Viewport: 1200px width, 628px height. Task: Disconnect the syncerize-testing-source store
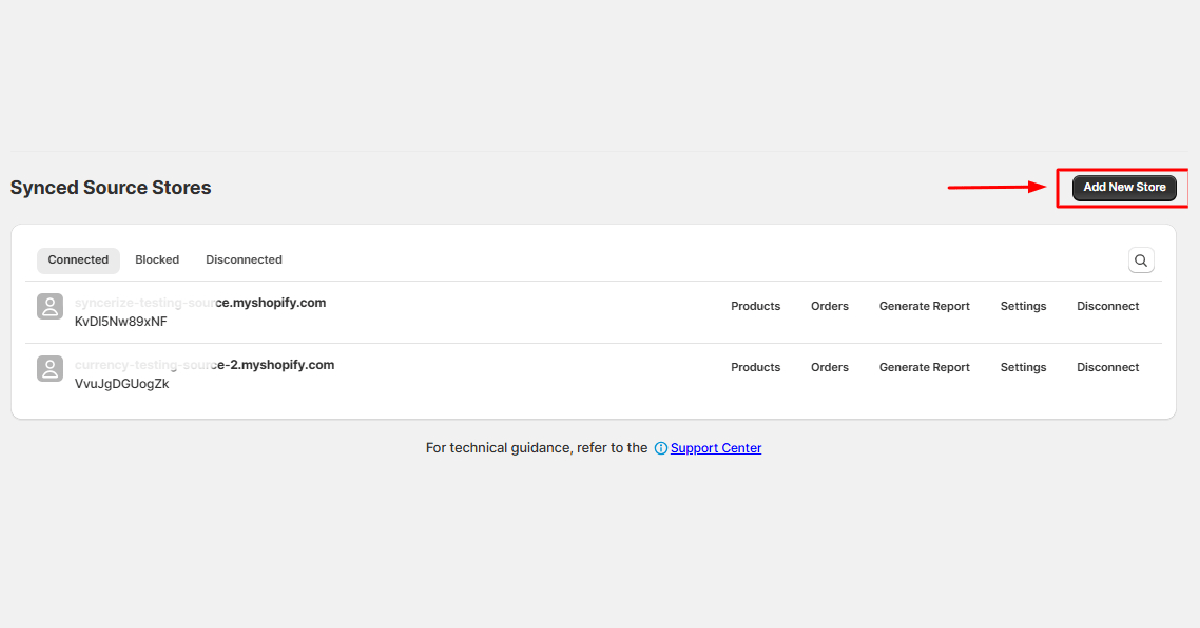tap(1108, 307)
